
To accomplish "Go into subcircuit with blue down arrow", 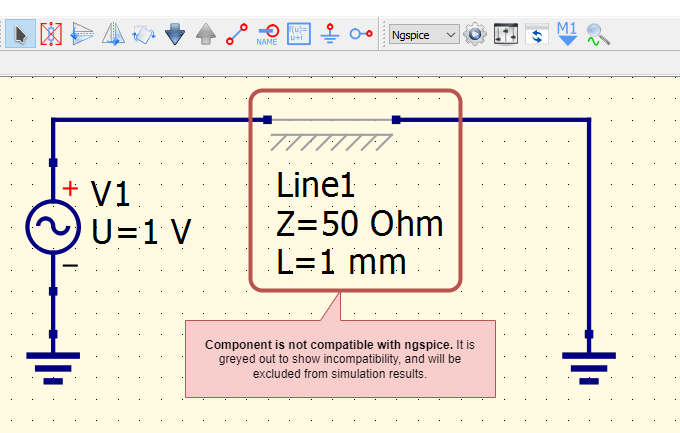I will point(175,34).
